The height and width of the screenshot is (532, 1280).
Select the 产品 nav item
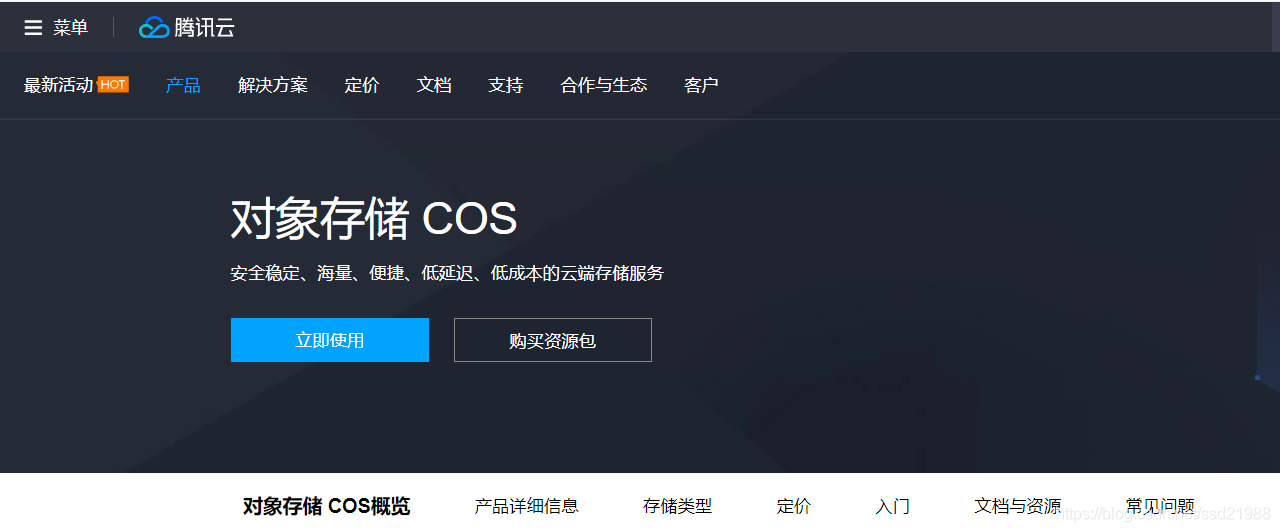183,85
